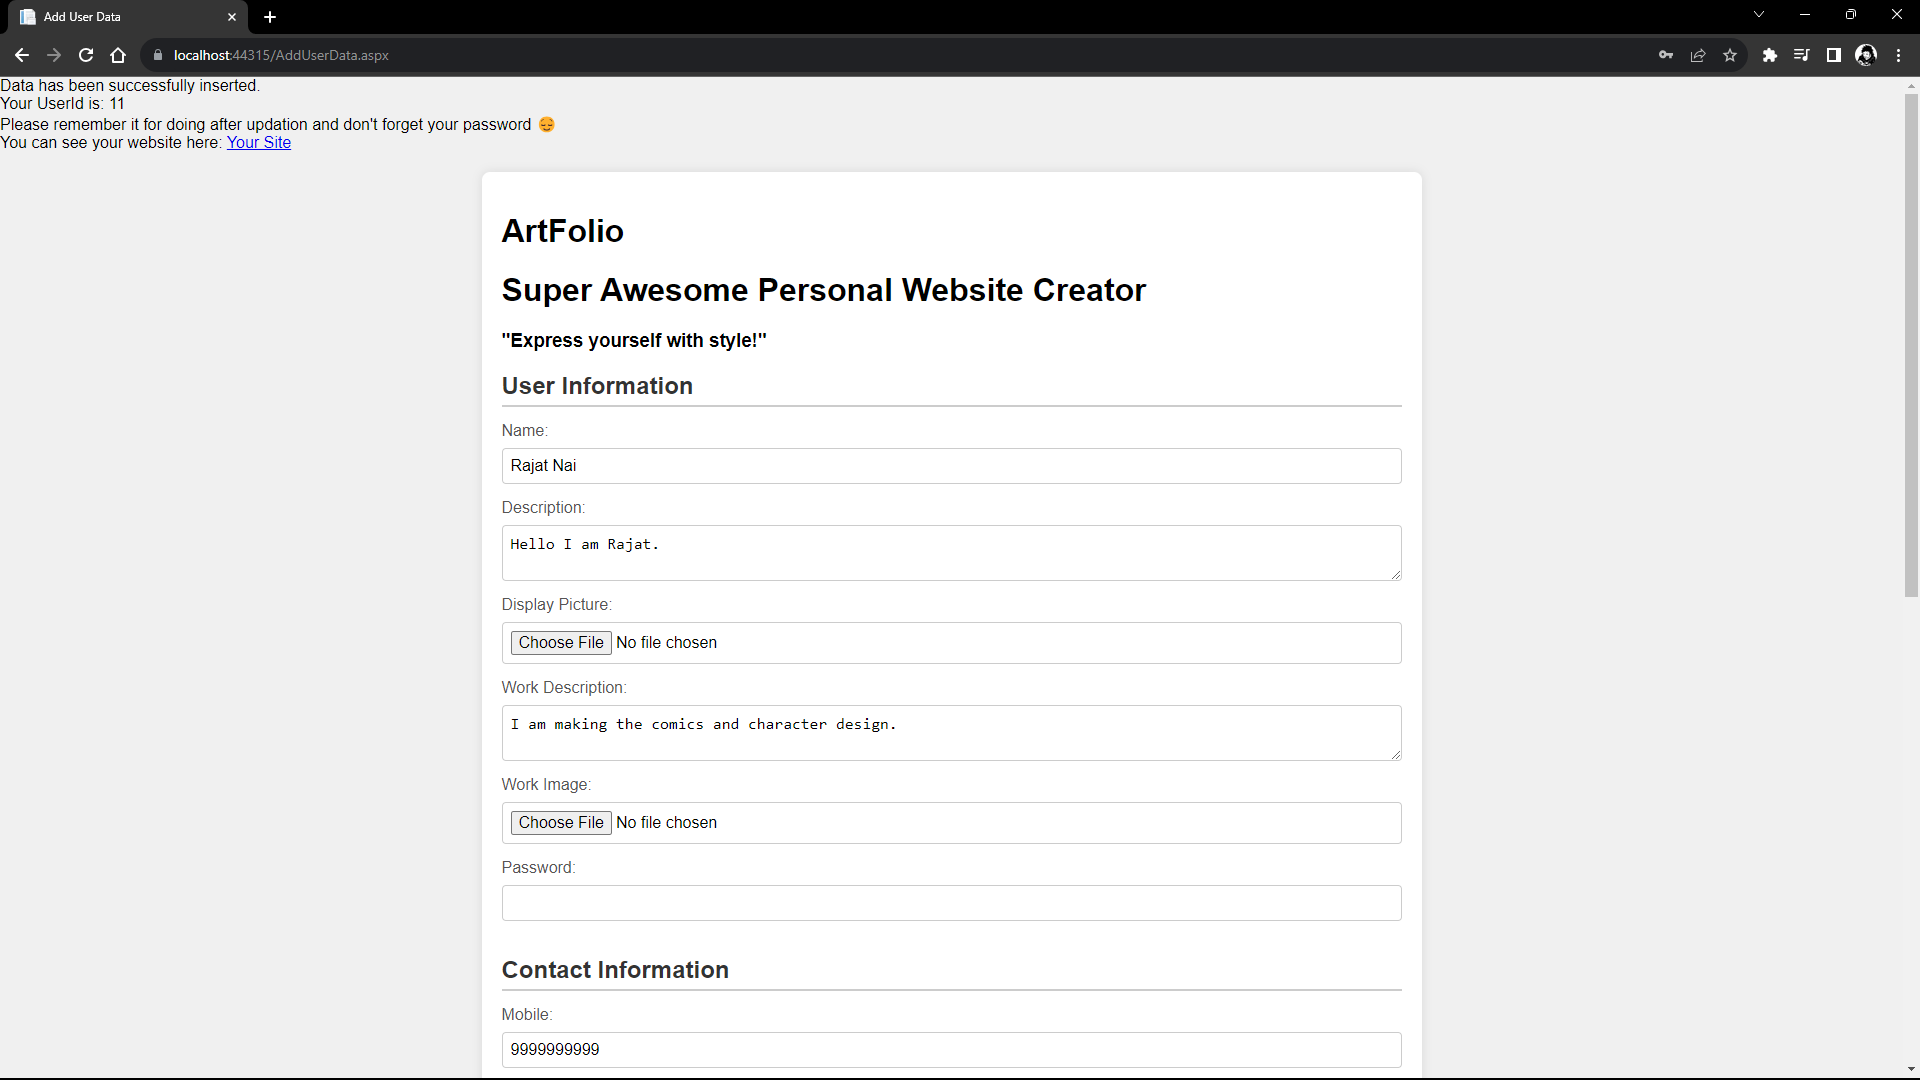The width and height of the screenshot is (1920, 1080).
Task: Click into the Password field
Action: [x=951, y=903]
